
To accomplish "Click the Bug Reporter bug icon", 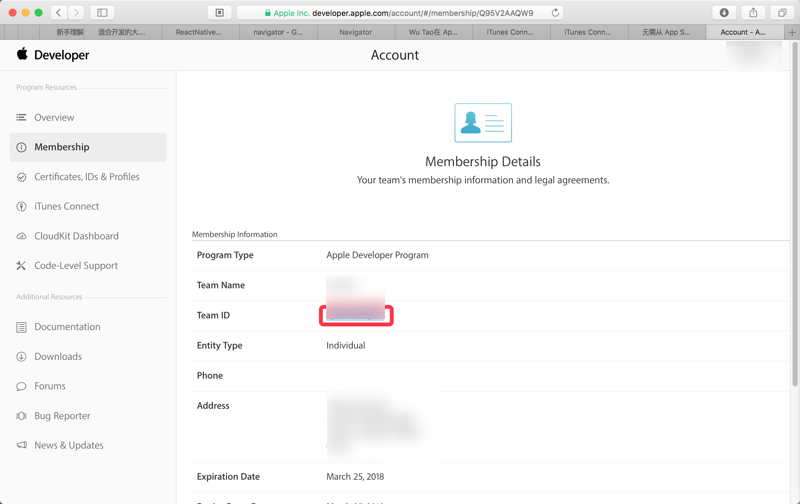I will coord(21,416).
